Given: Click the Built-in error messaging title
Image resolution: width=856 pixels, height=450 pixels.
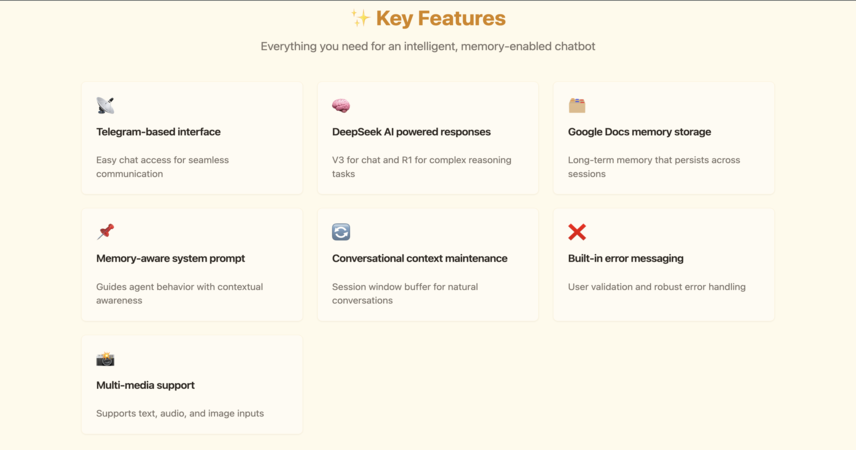Looking at the screenshot, I should [626, 258].
